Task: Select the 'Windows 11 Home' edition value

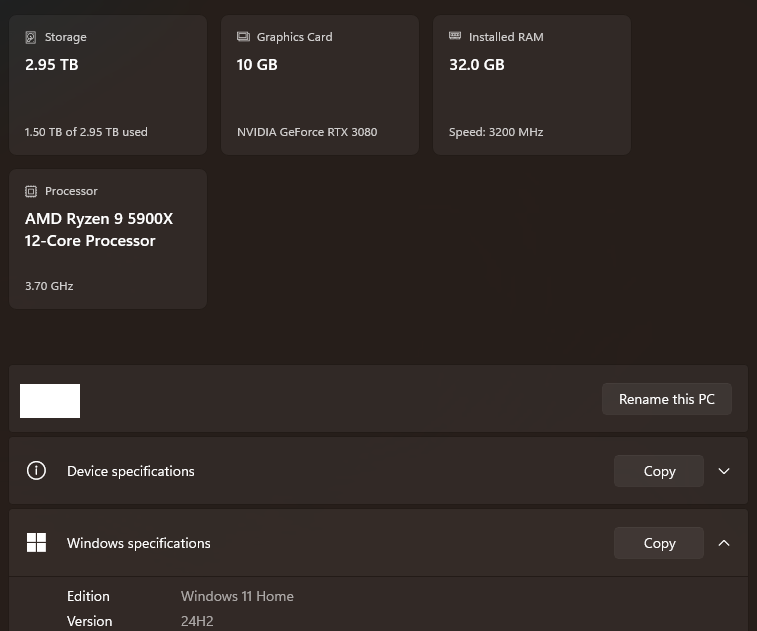Action: (237, 596)
